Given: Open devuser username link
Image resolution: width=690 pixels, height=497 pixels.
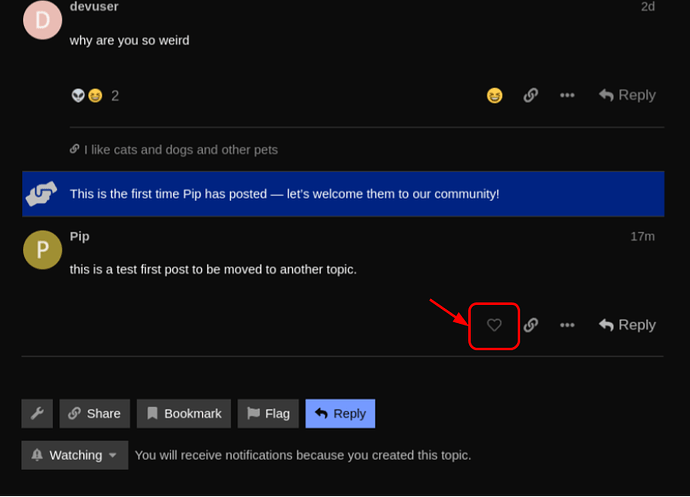Looking at the screenshot, I should [94, 7].
